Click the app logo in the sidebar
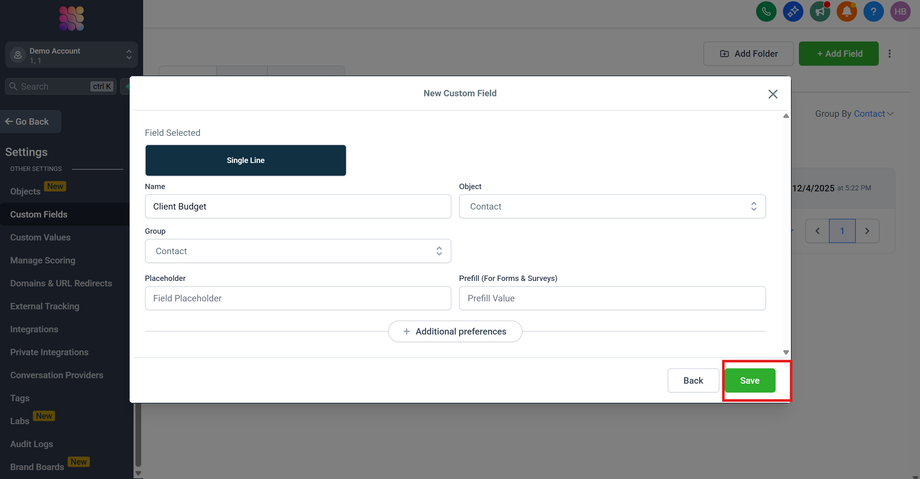 (71, 18)
